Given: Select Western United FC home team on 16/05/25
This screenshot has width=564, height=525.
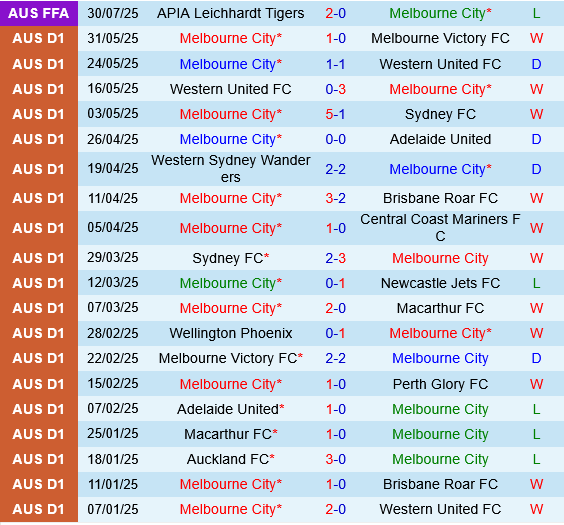Looking at the screenshot, I should pos(231,89).
